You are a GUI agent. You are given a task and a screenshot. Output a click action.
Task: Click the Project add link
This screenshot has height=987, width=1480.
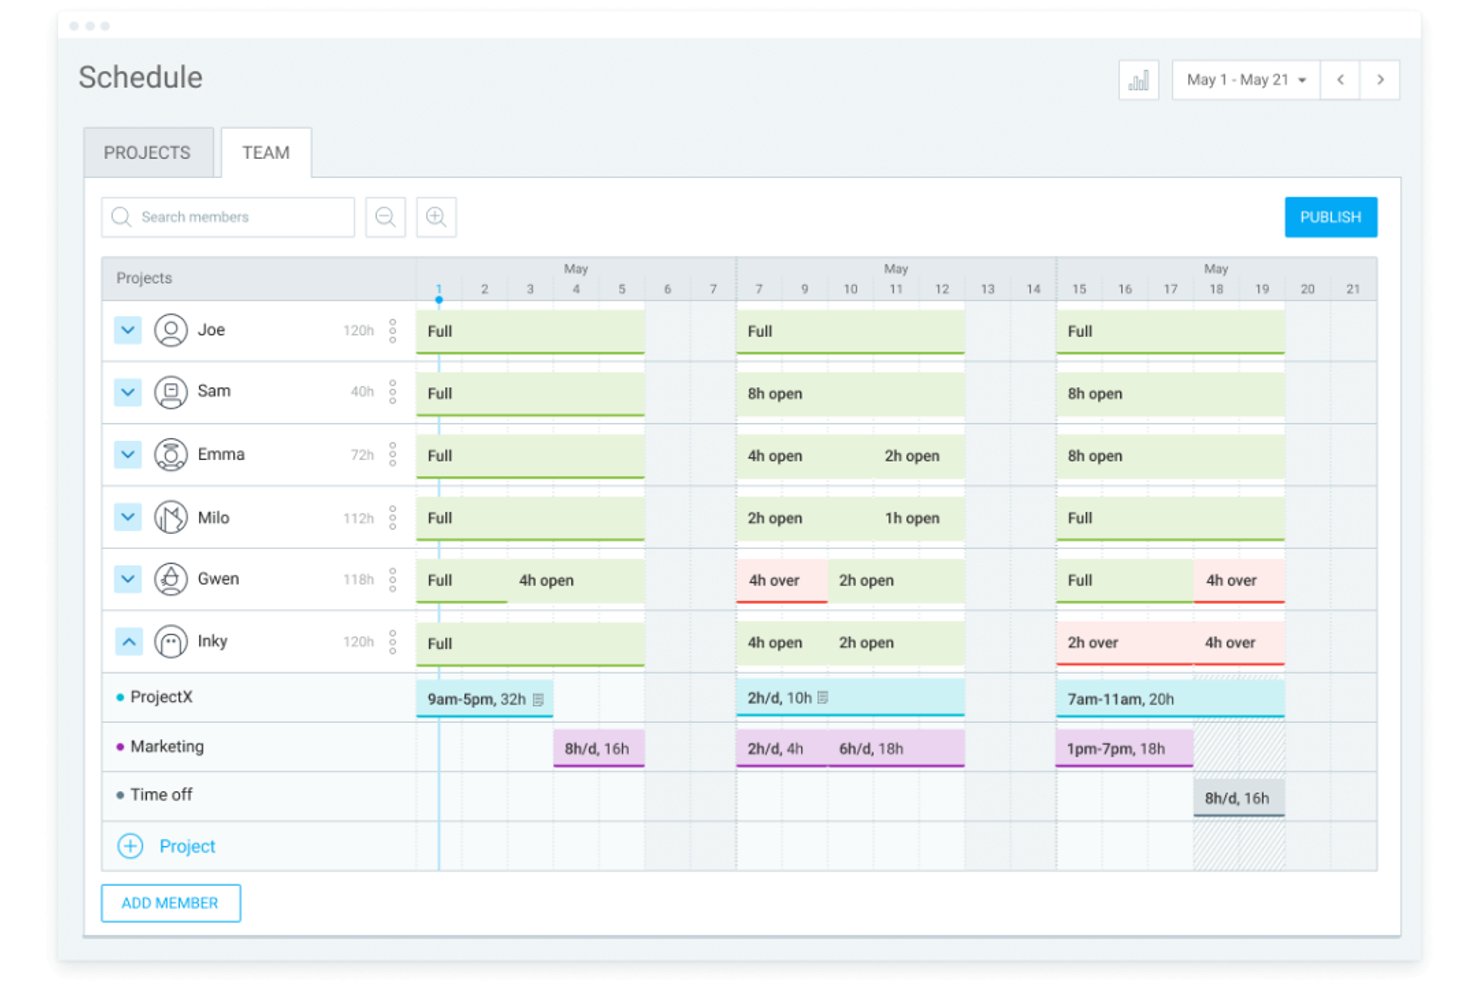point(187,846)
